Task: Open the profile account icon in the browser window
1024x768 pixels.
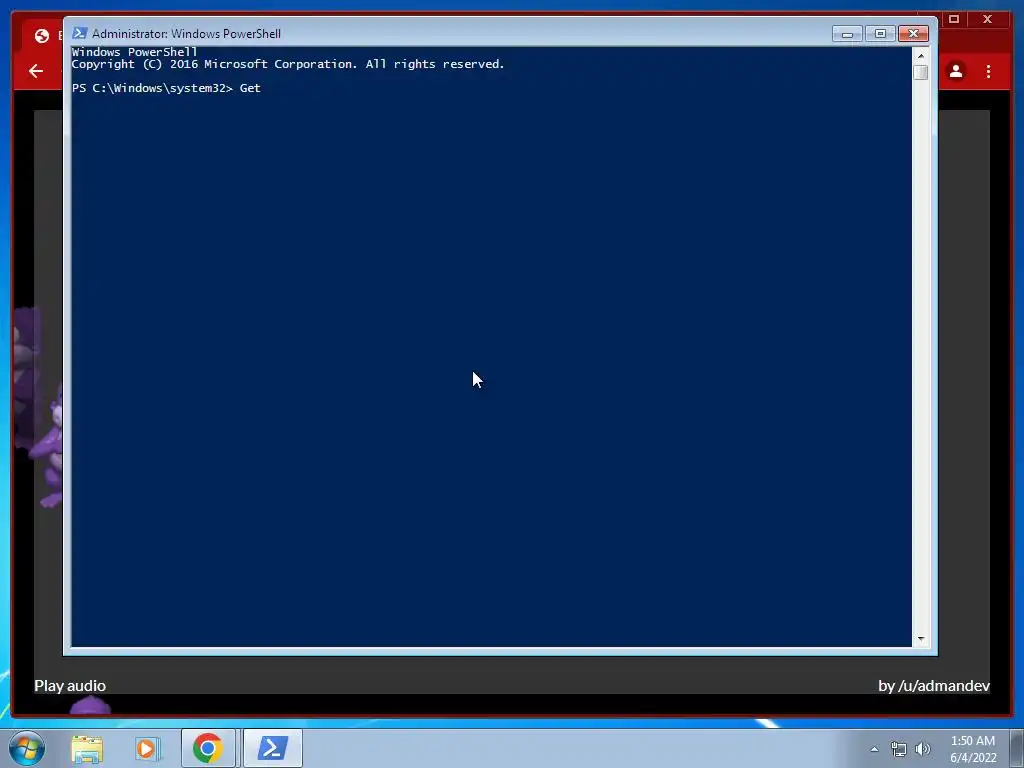Action: pyautogui.click(x=956, y=71)
